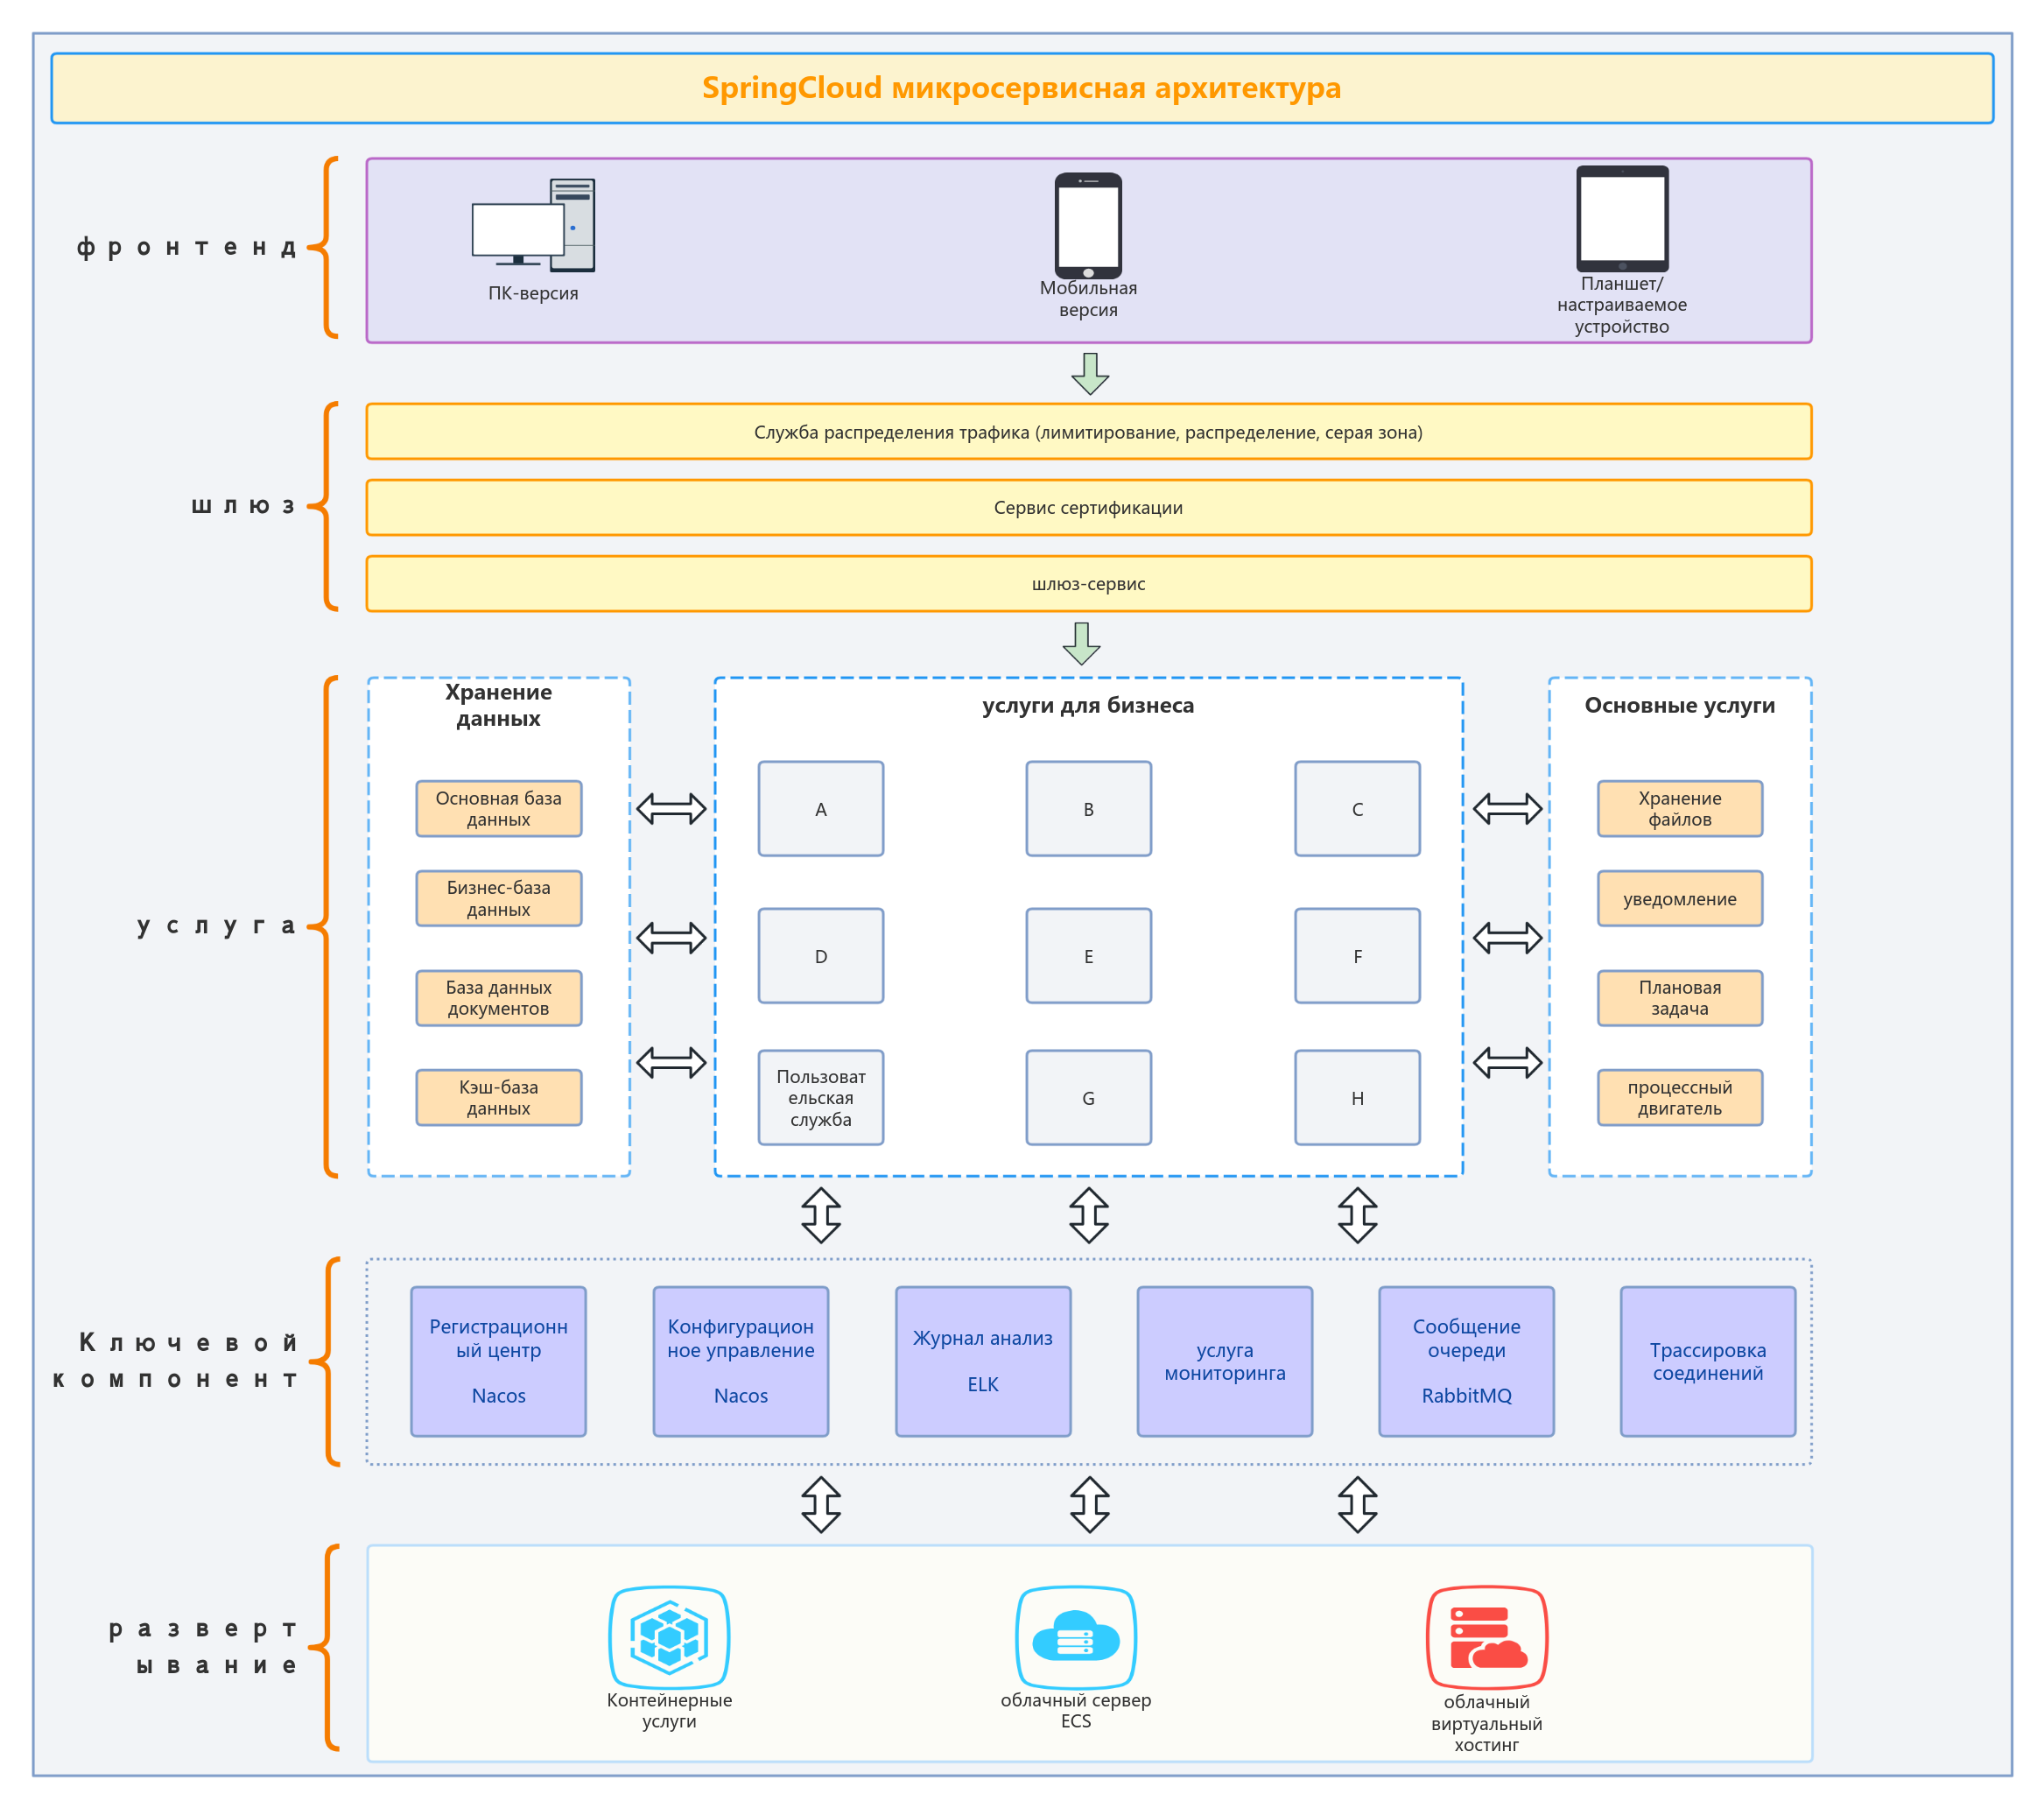Select the Кэш-база данных box
Image resolution: width=2044 pixels, height=1808 pixels.
point(499,1098)
